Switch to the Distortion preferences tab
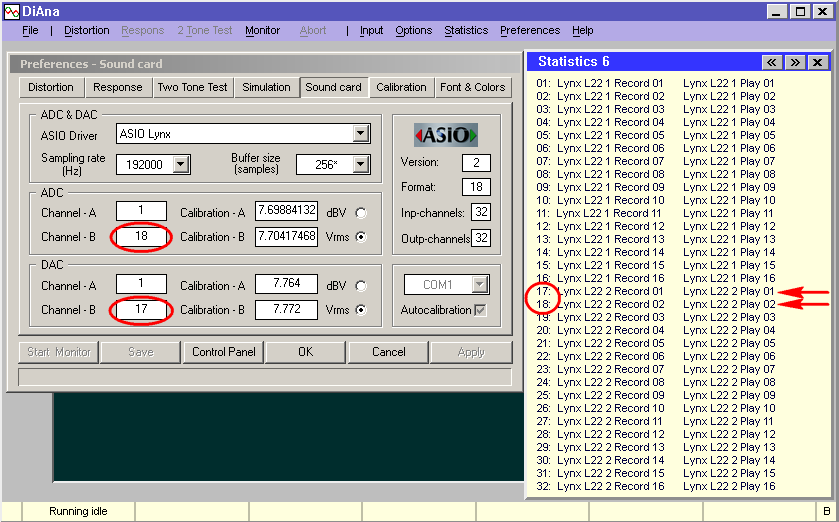This screenshot has height=522, width=839. click(x=51, y=87)
